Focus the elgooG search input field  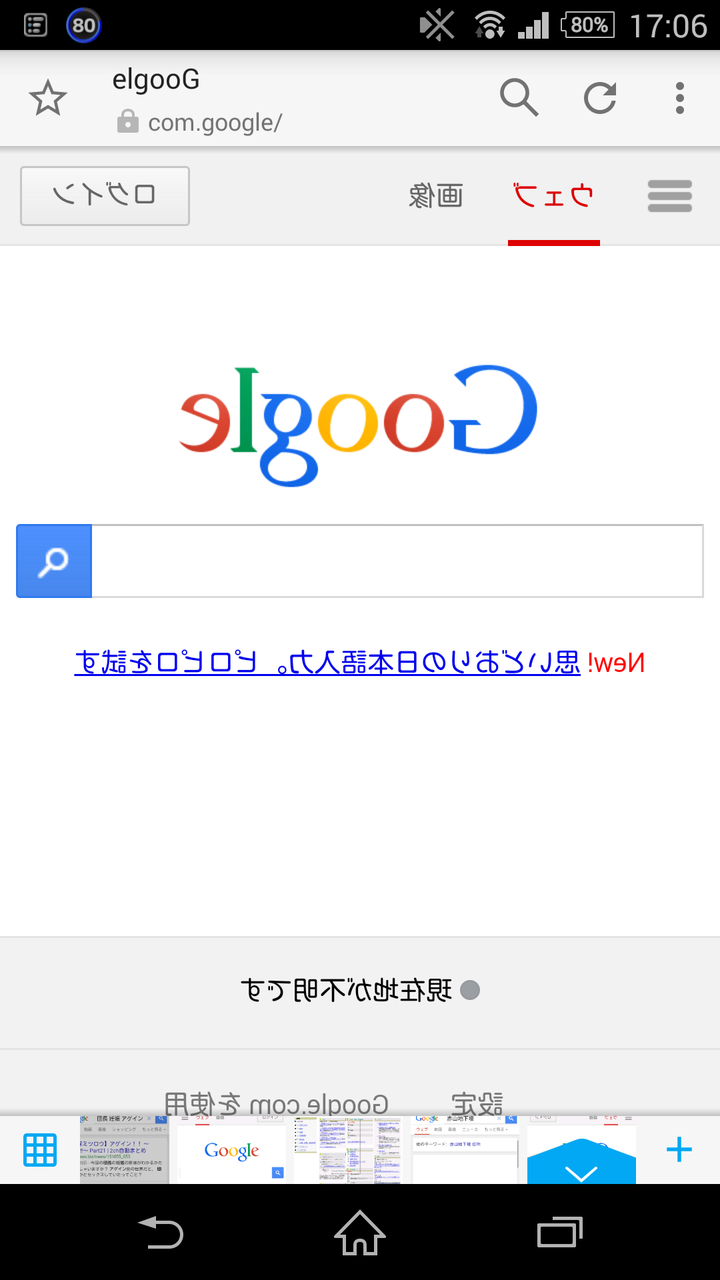[x=397, y=561]
